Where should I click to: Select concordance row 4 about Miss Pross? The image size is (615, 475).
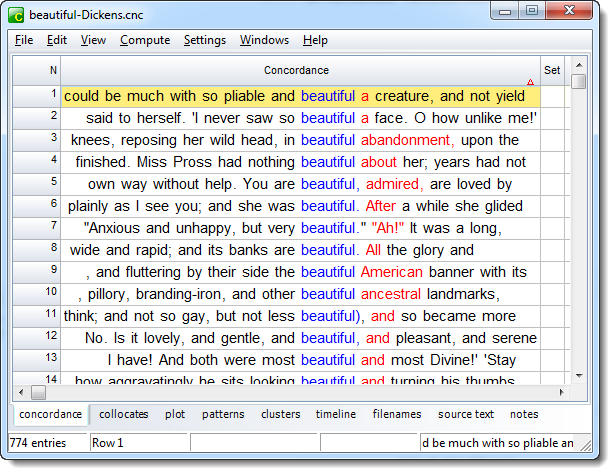[x=300, y=162]
